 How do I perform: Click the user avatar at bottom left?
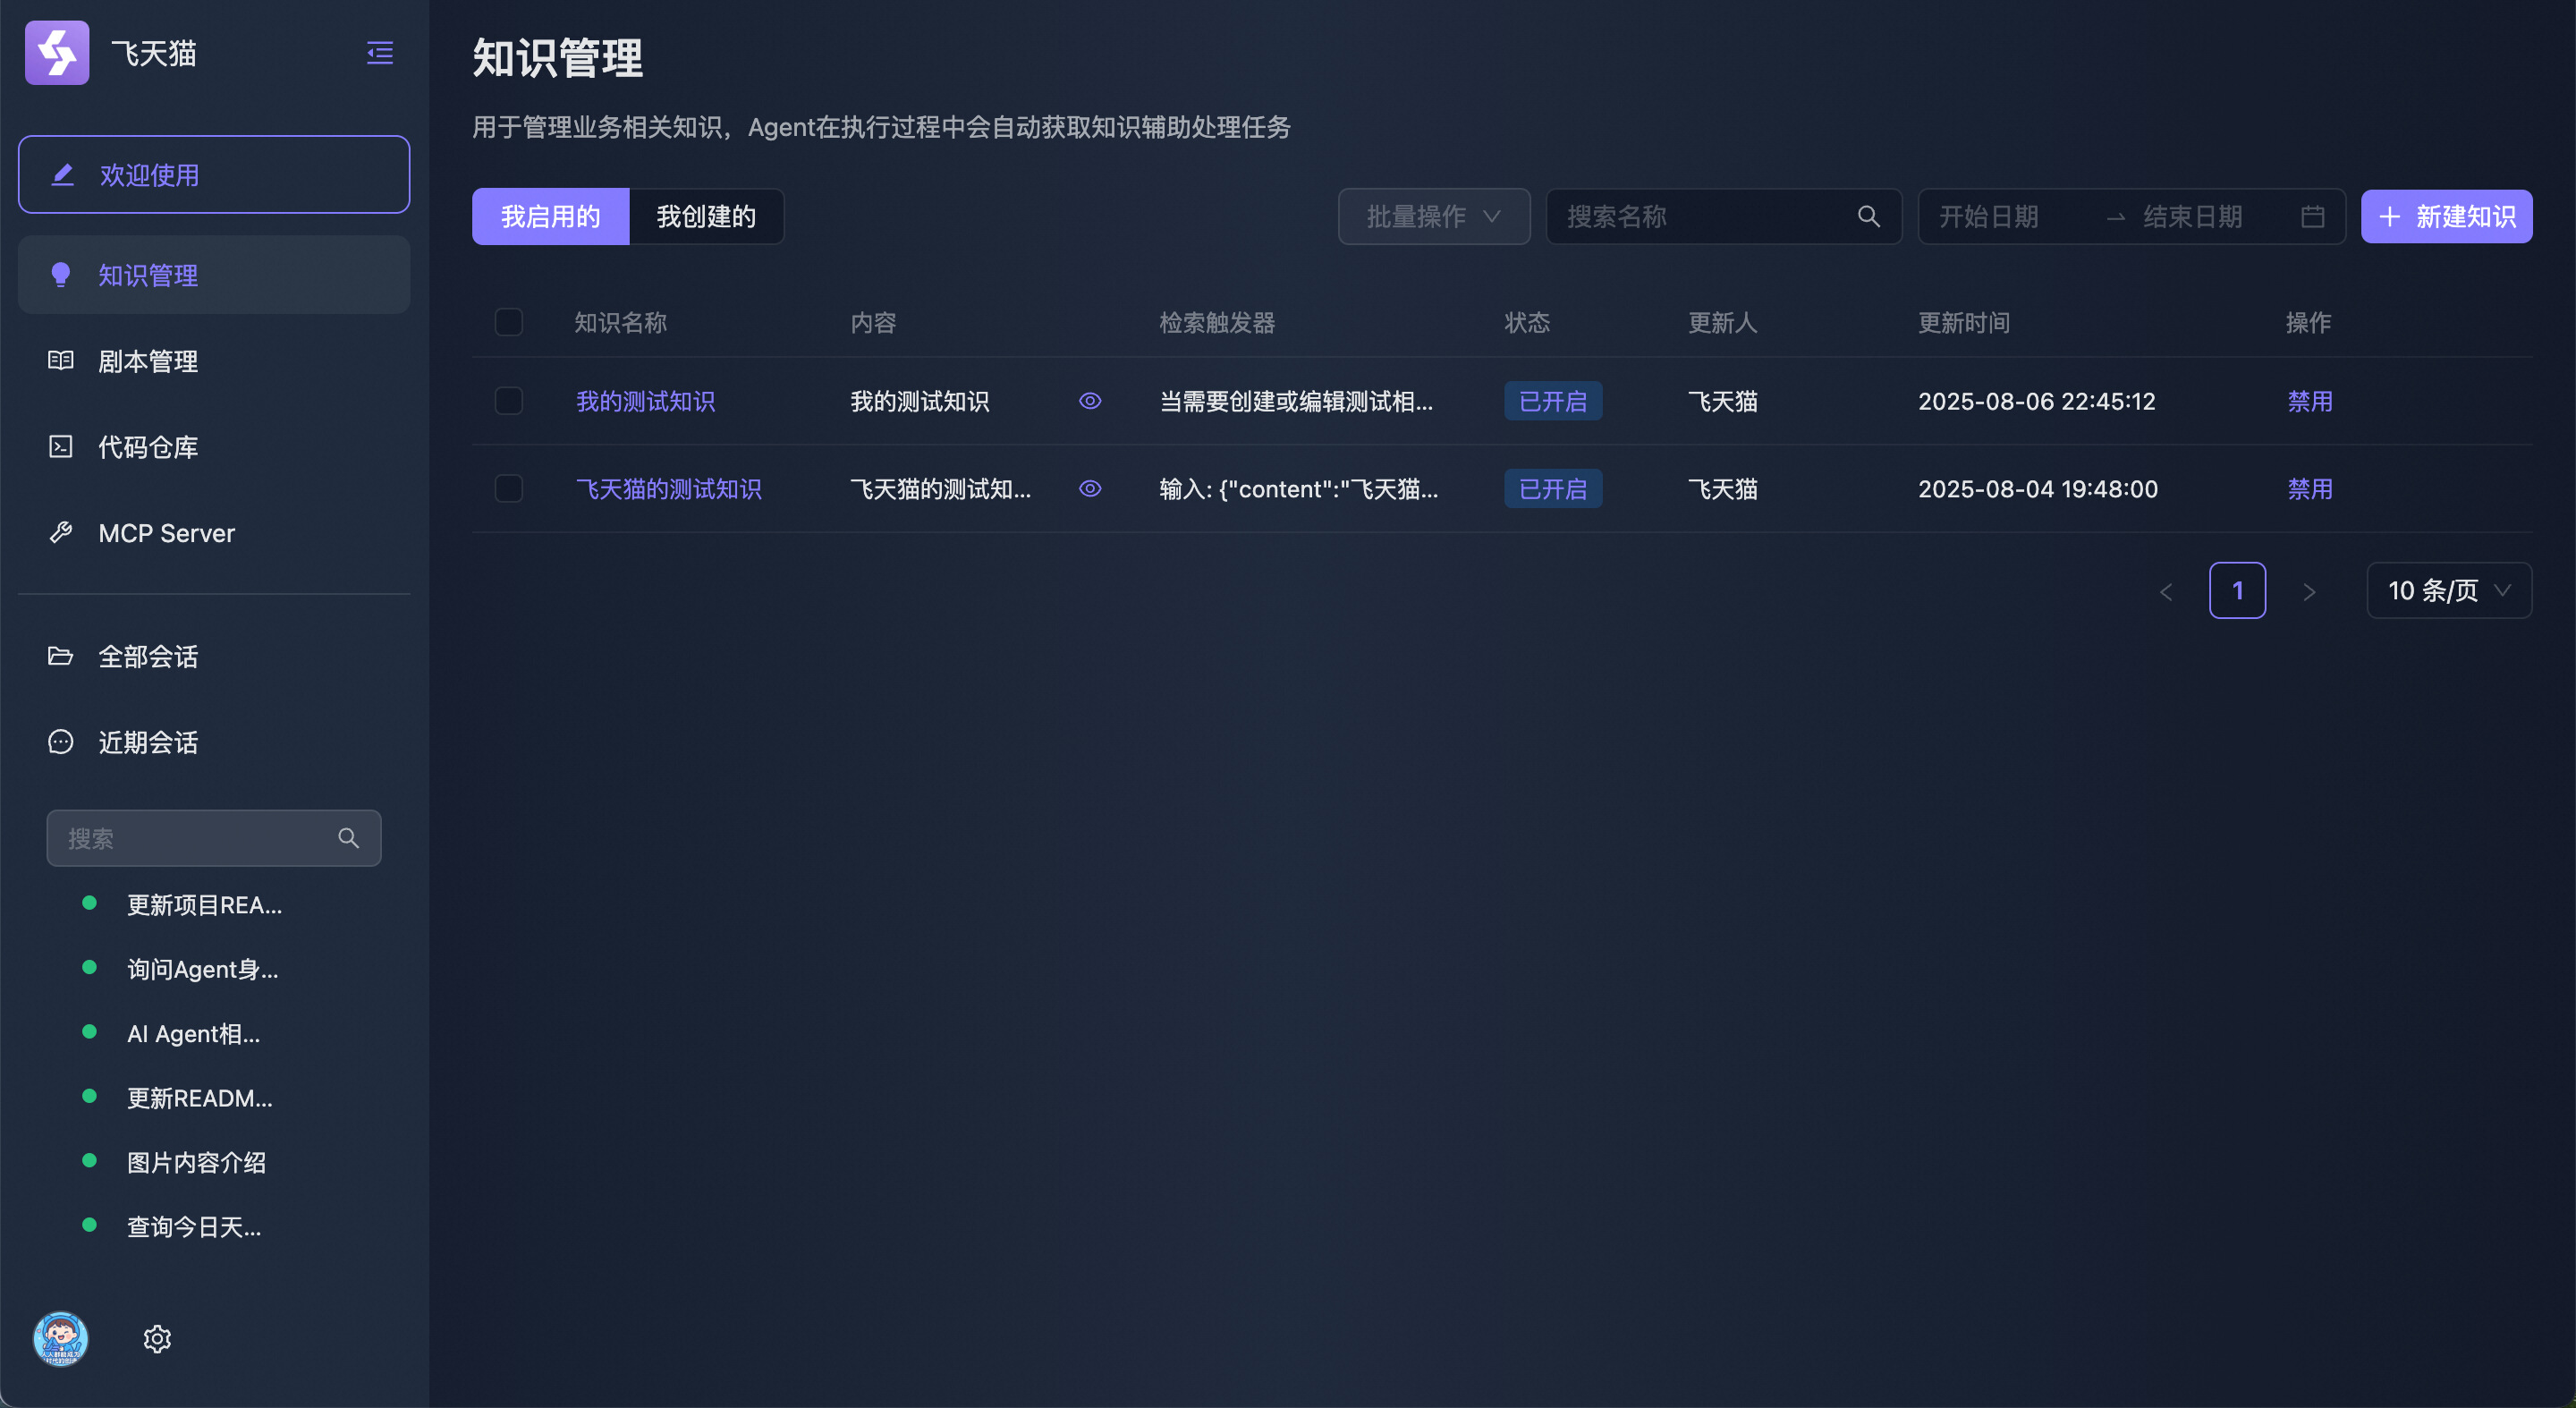click(x=61, y=1338)
